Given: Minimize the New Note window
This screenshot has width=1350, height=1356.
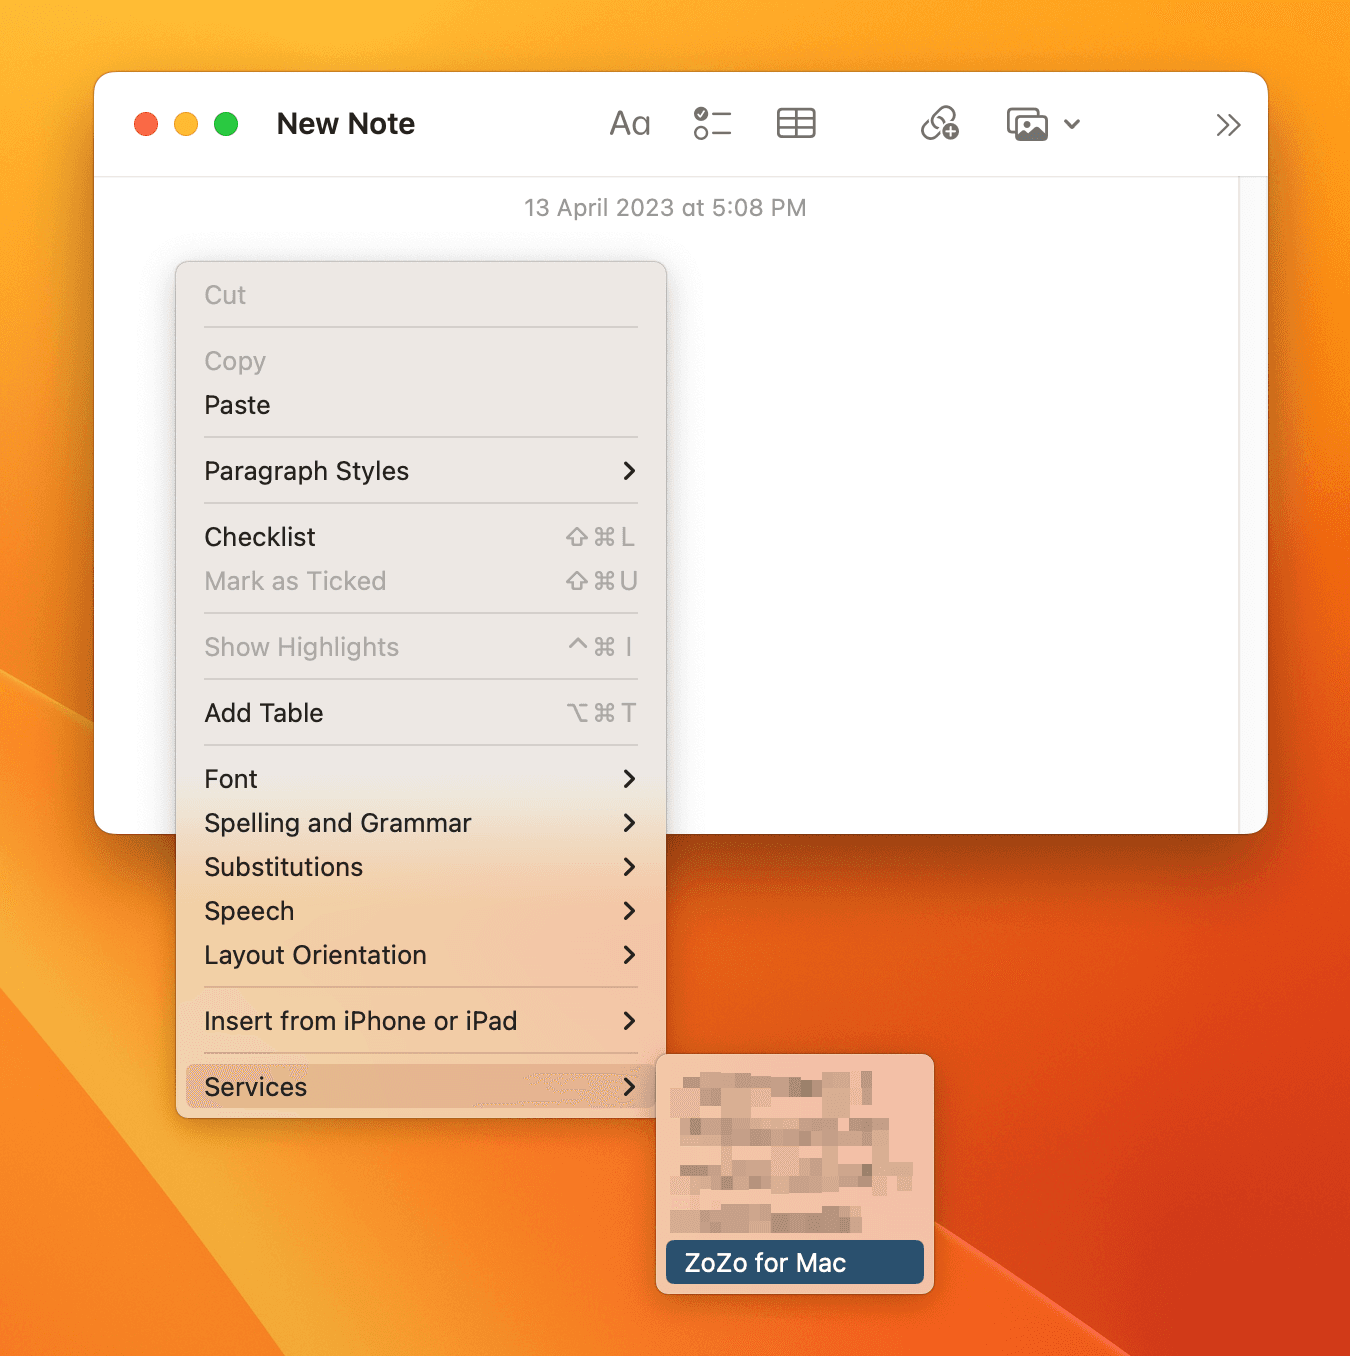Looking at the screenshot, I should pyautogui.click(x=186, y=124).
